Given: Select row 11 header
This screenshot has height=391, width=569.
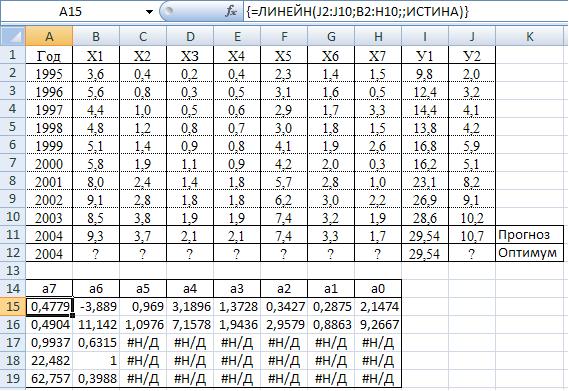Looking at the screenshot, I should (13, 235).
